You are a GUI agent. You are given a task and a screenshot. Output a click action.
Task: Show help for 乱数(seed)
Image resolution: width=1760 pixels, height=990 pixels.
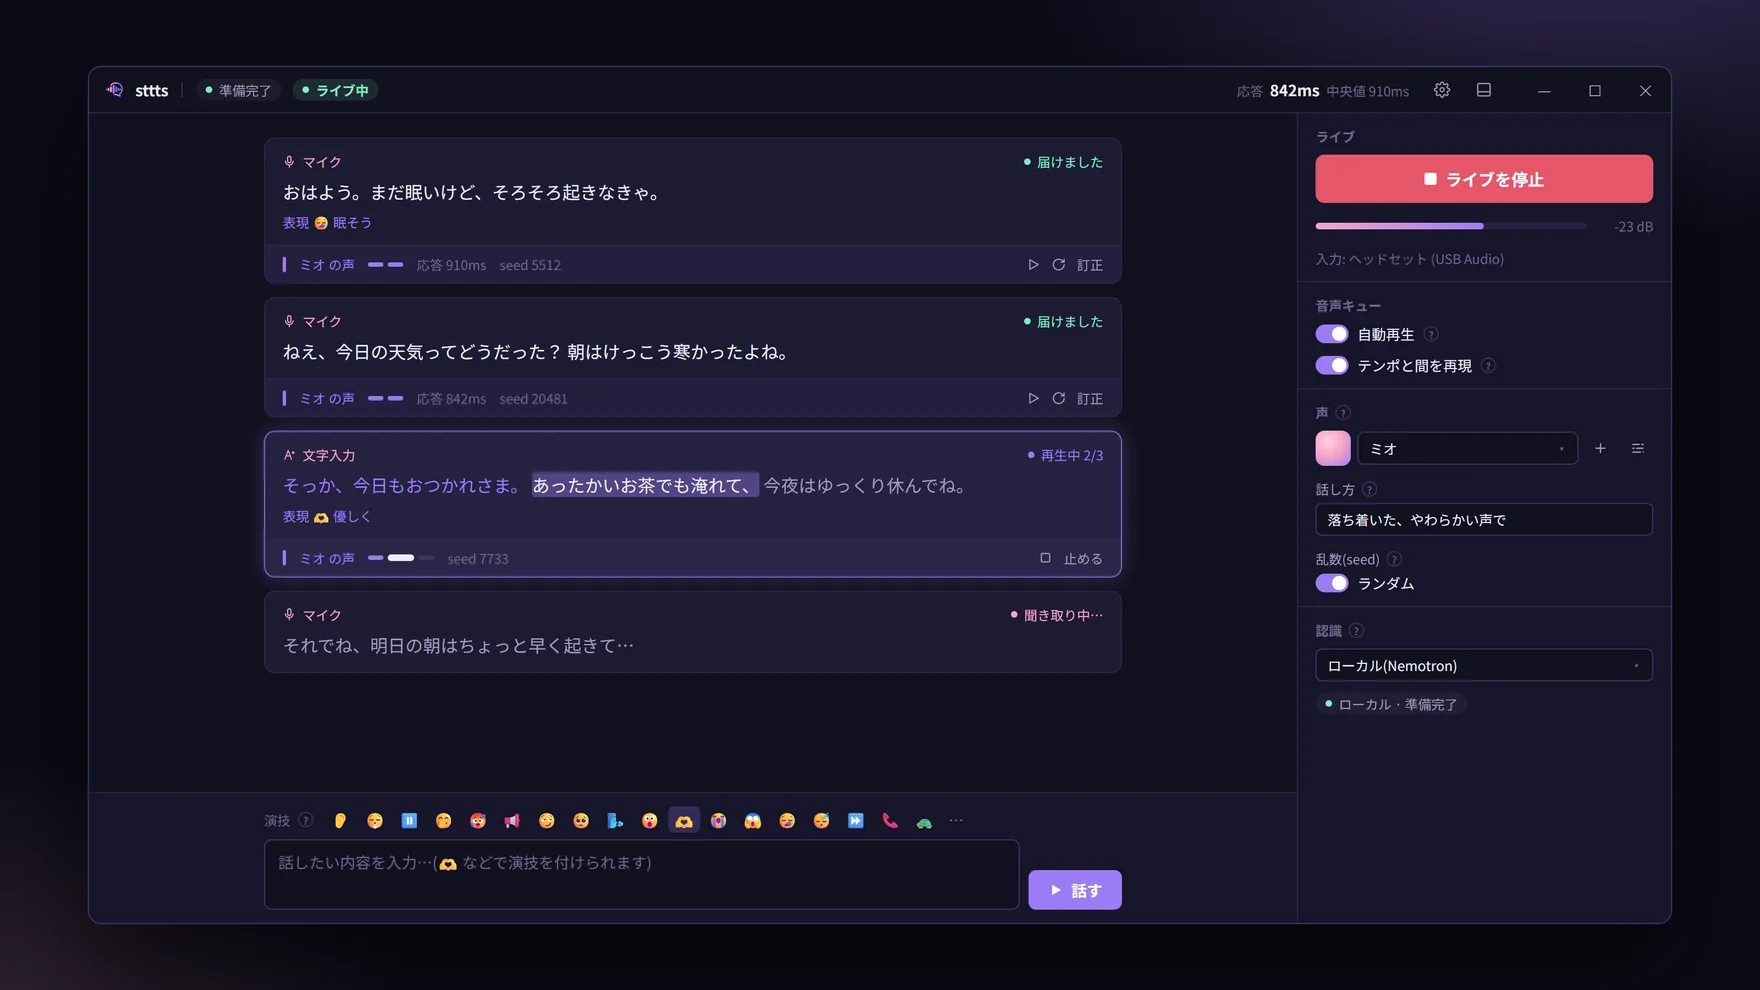[x=1394, y=559]
